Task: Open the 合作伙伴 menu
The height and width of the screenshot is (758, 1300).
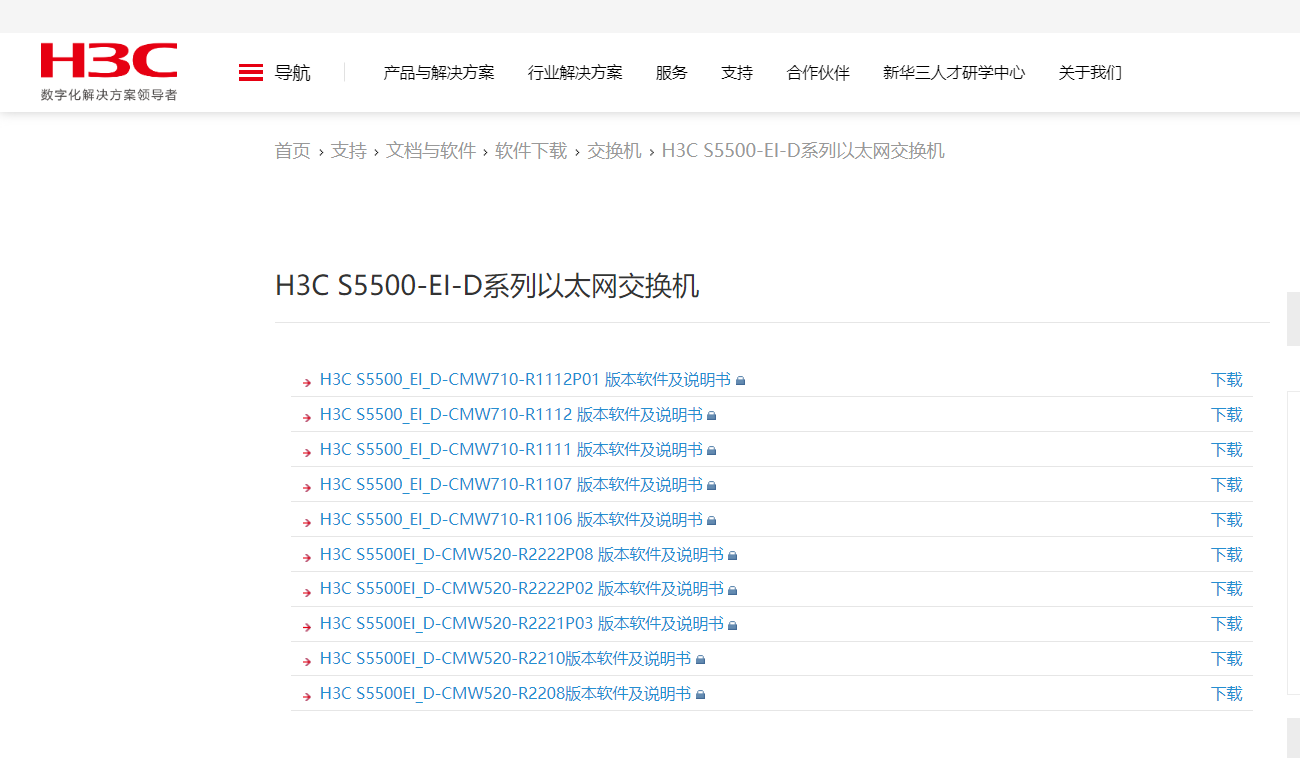Action: (x=818, y=73)
